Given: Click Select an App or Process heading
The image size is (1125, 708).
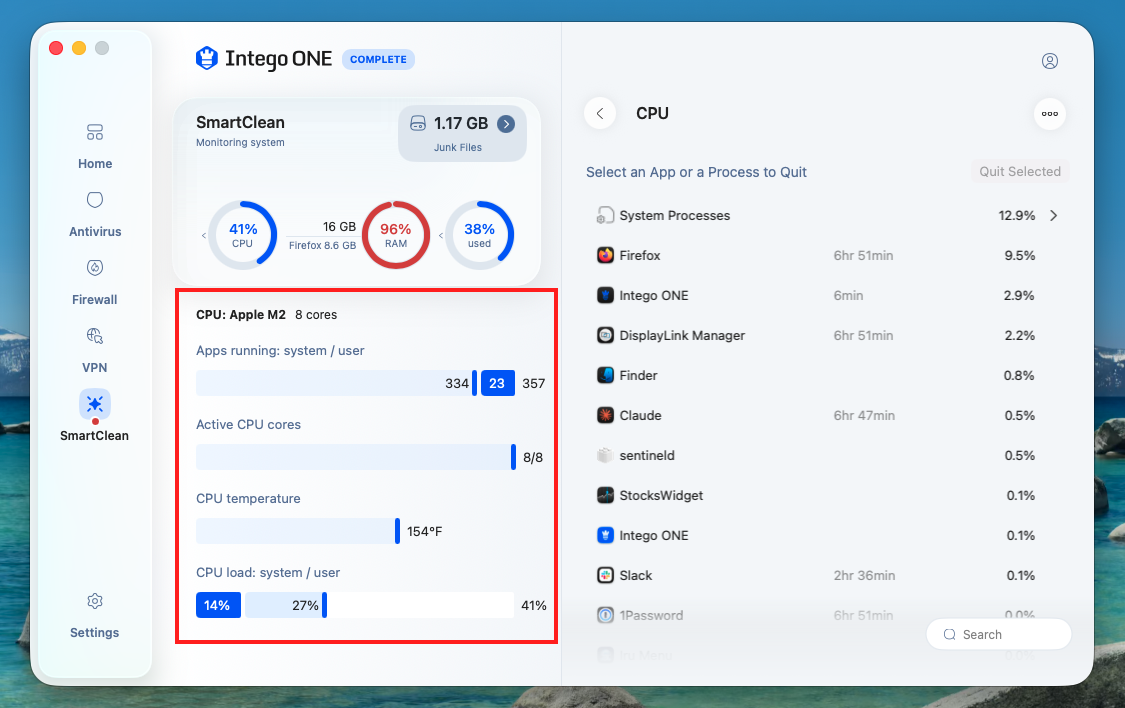Looking at the screenshot, I should (696, 172).
